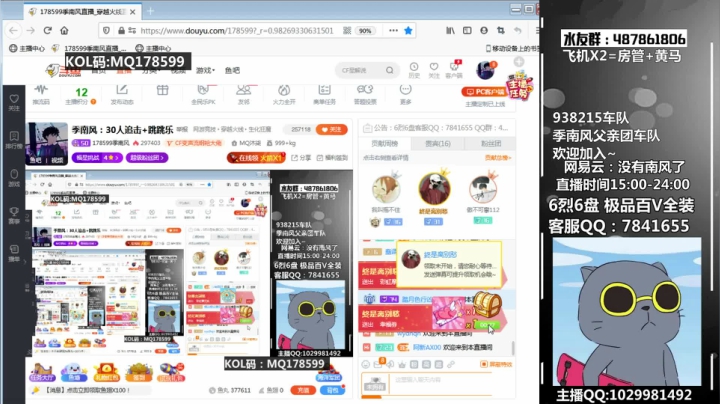Switch to the 粉丝团 tab
720x404 pixels.
490,144
